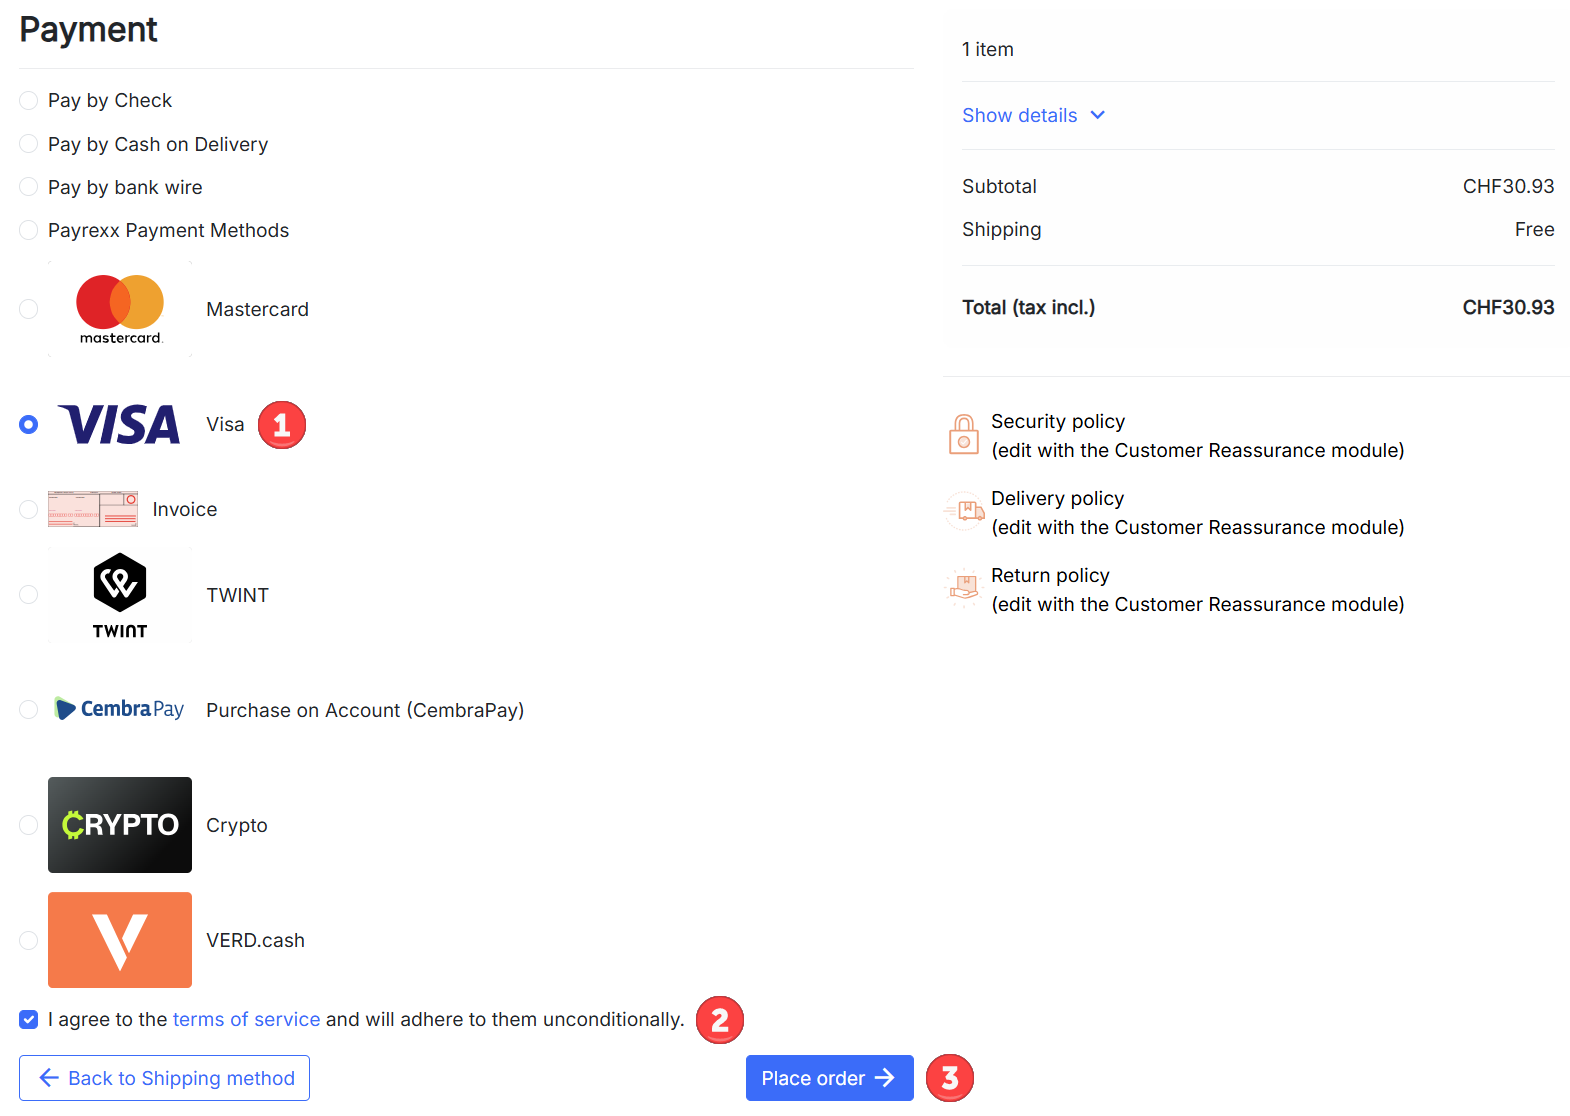Click the orange VERD.cash logo tile
This screenshot has height=1116, width=1570.
click(x=120, y=940)
